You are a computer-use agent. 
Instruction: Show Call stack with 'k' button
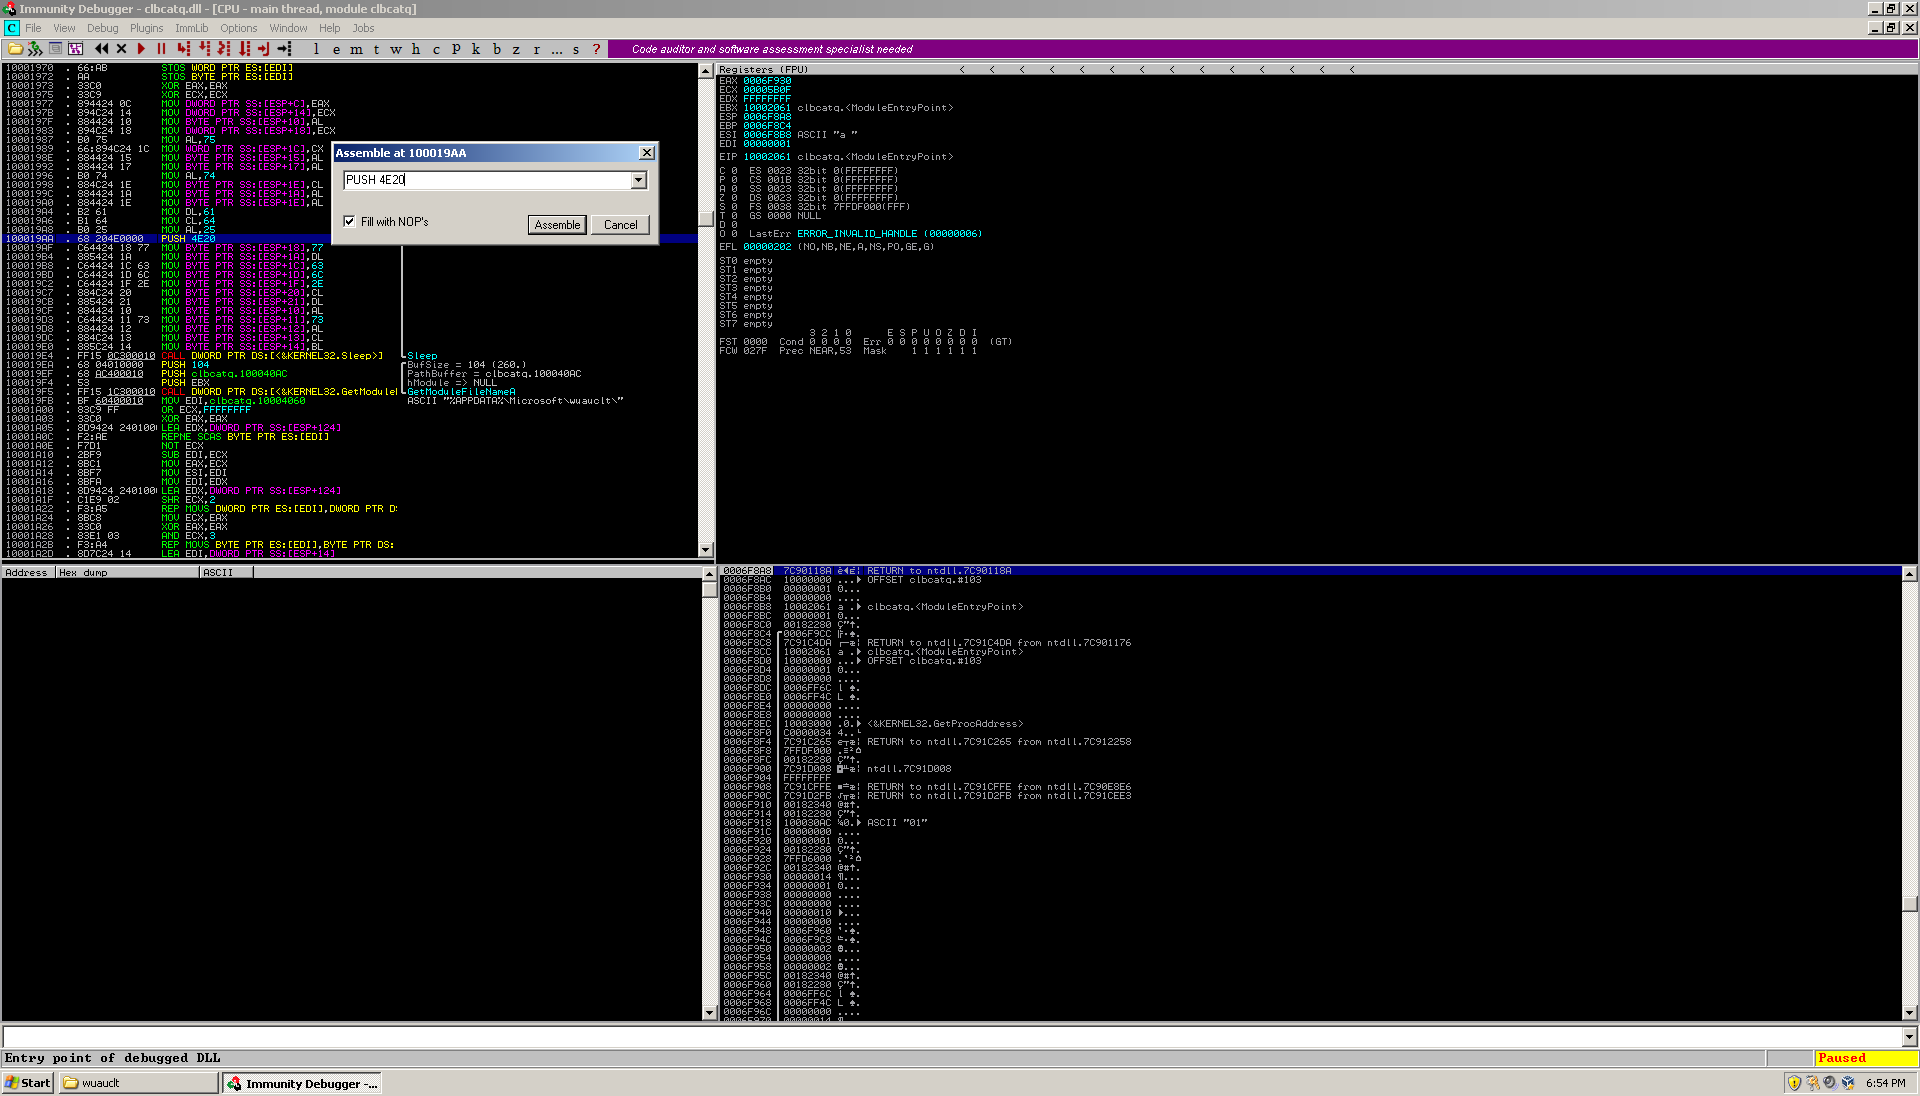pyautogui.click(x=476, y=49)
